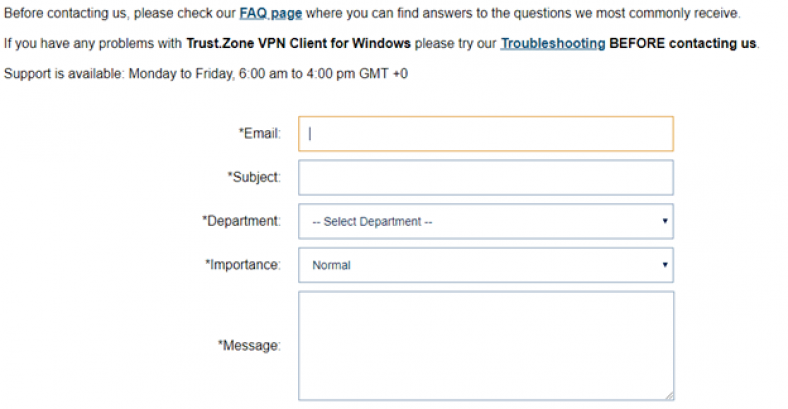
Task: Open the FAQ page link
Action: click(270, 14)
